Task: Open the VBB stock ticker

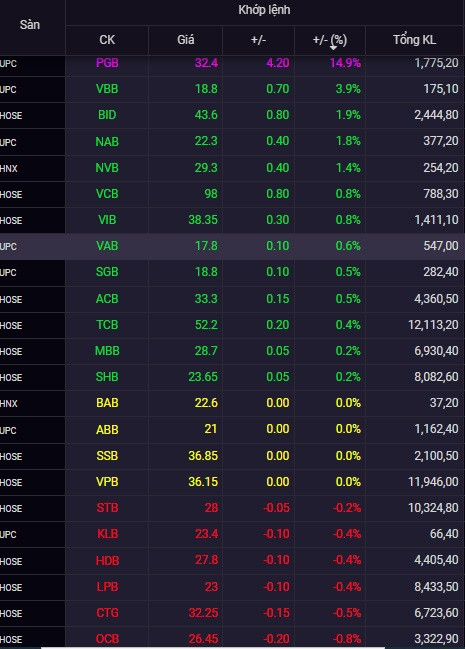Action: 107,89
